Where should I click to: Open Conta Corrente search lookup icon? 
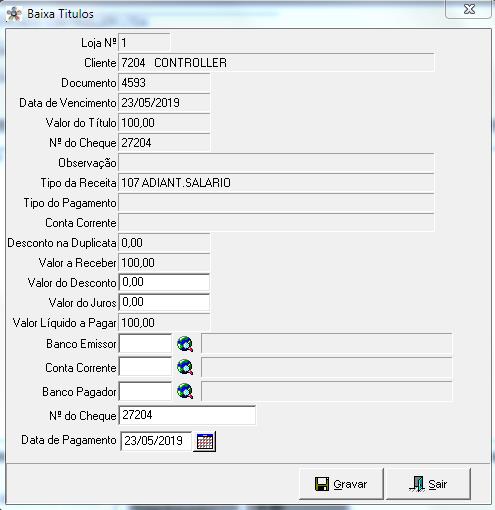[x=185, y=367]
